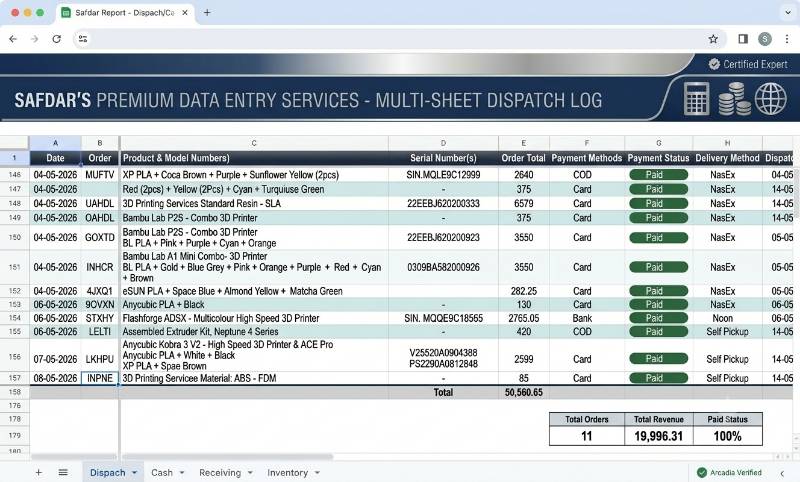Expand the Inventory tab dropdown arrow

(x=317, y=473)
